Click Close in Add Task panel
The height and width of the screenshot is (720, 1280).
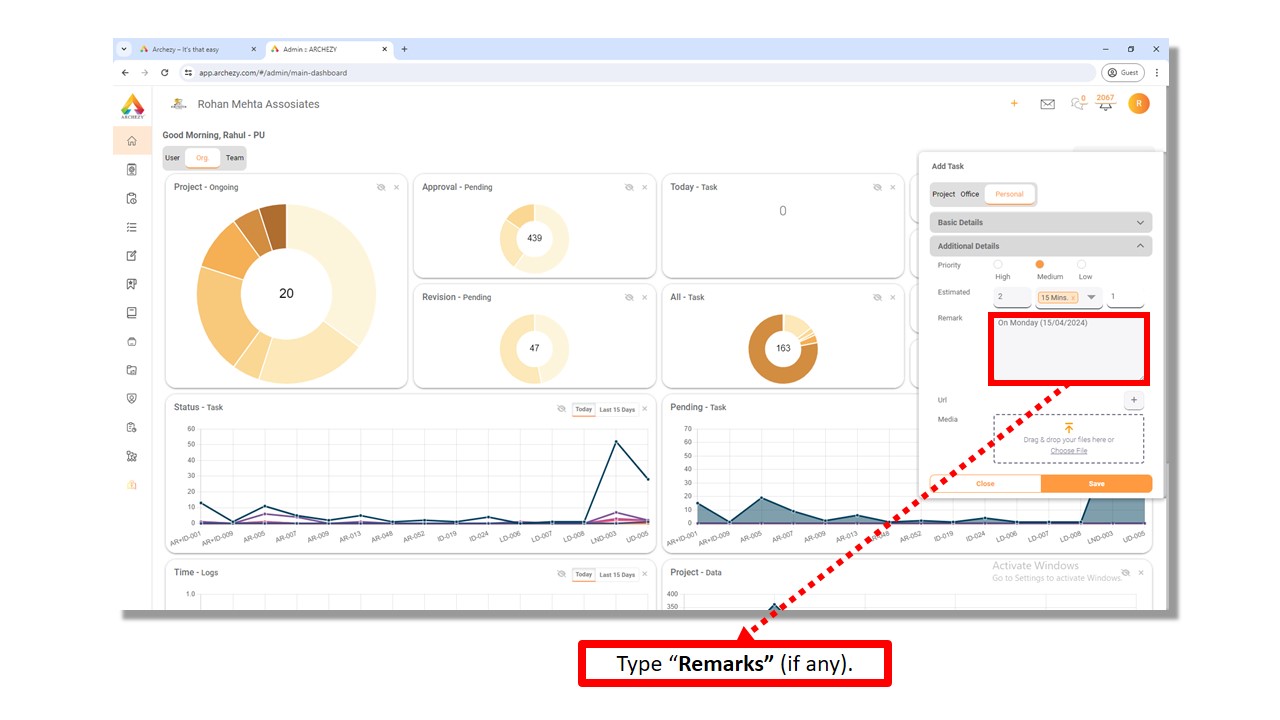click(x=985, y=483)
